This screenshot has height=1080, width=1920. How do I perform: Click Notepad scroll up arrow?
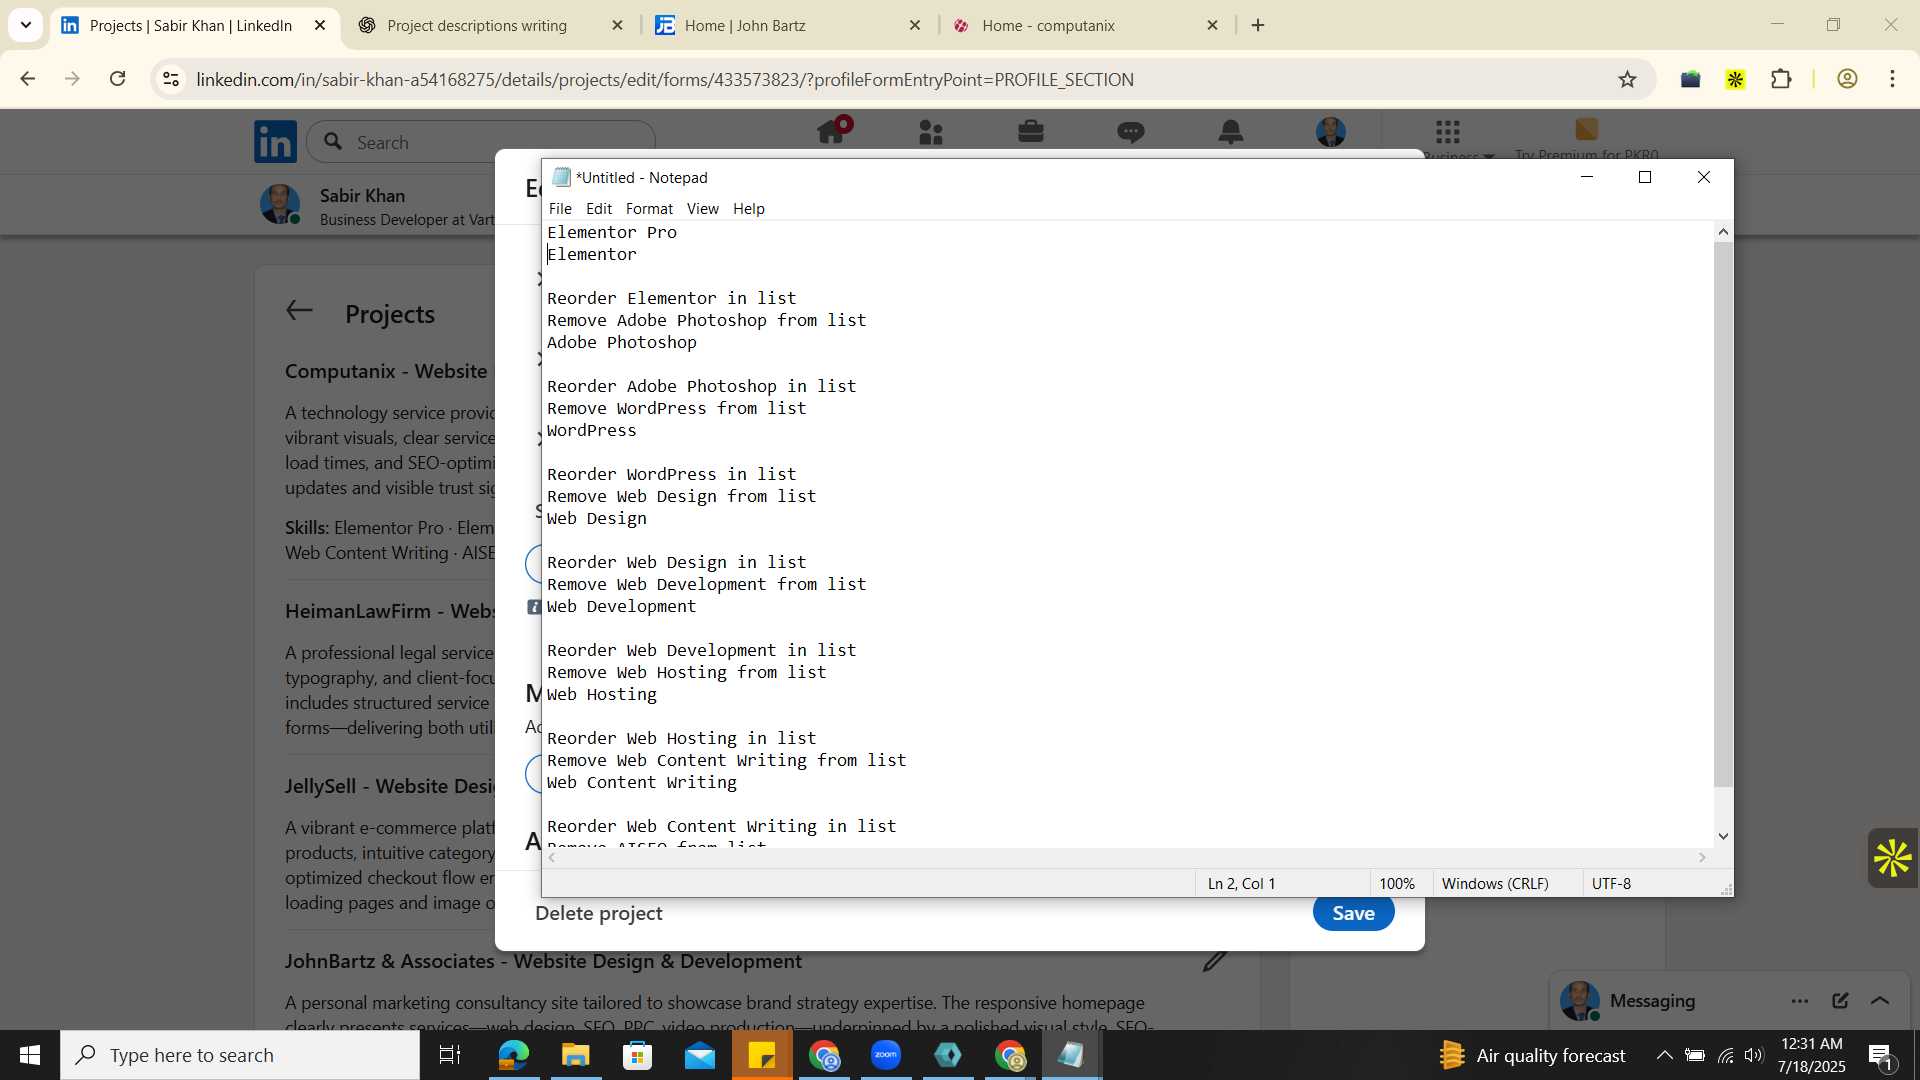[1723, 232]
